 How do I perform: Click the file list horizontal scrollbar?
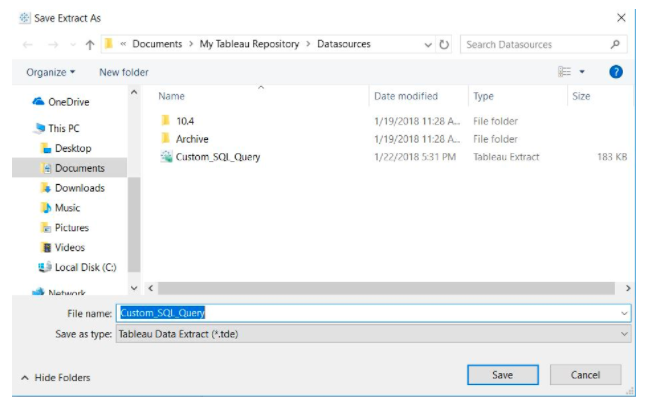coord(386,288)
